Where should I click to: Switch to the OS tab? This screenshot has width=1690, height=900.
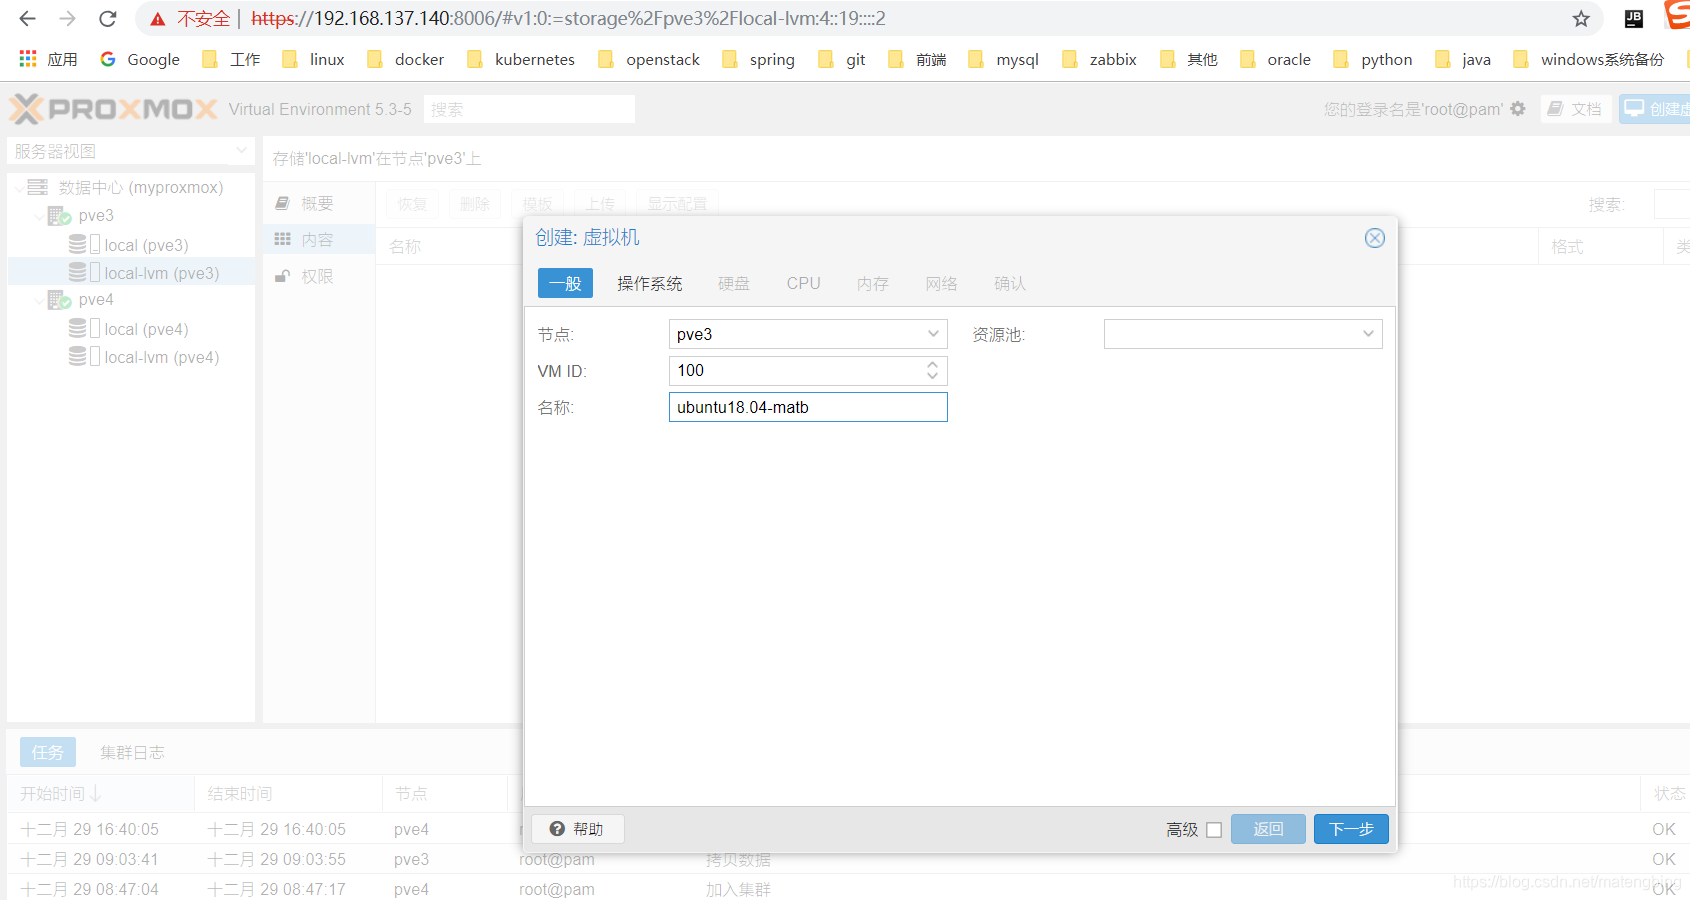tap(649, 283)
